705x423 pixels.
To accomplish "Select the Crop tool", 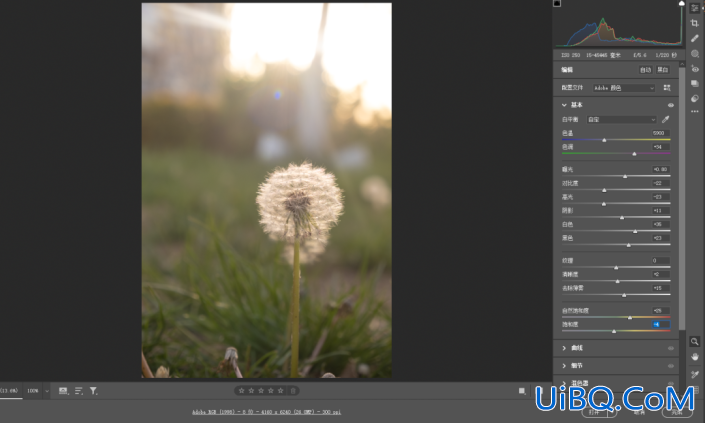I will (695, 23).
